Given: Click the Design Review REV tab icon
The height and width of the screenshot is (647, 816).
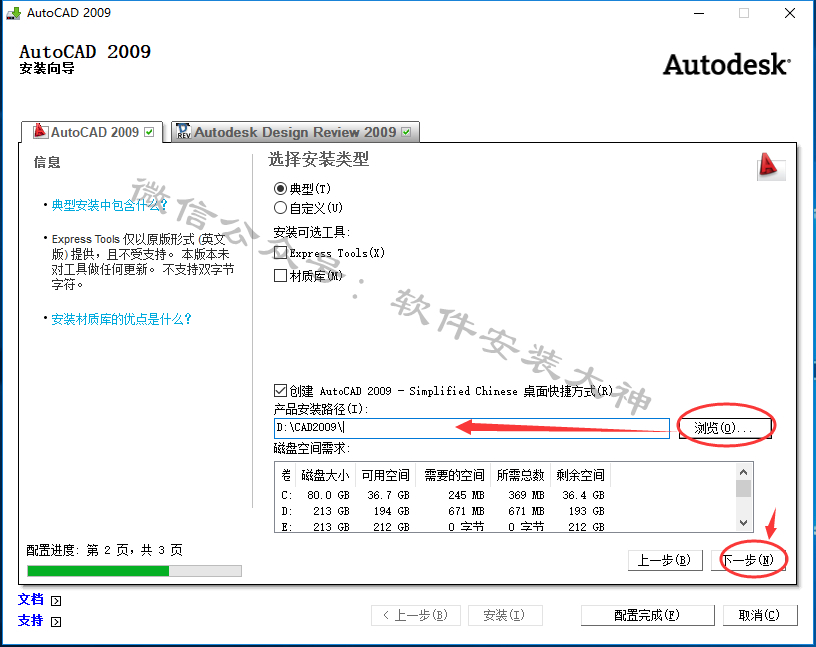Looking at the screenshot, I should [x=183, y=131].
